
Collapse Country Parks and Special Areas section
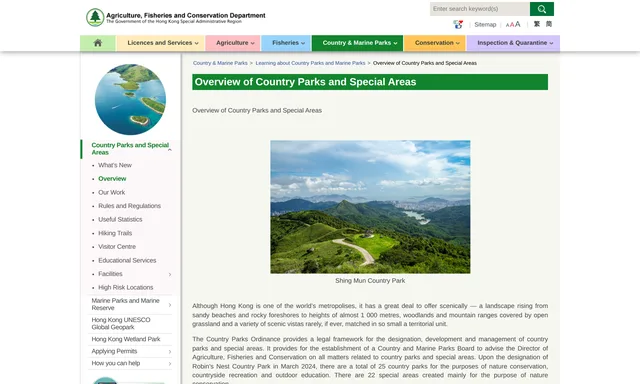[170, 150]
